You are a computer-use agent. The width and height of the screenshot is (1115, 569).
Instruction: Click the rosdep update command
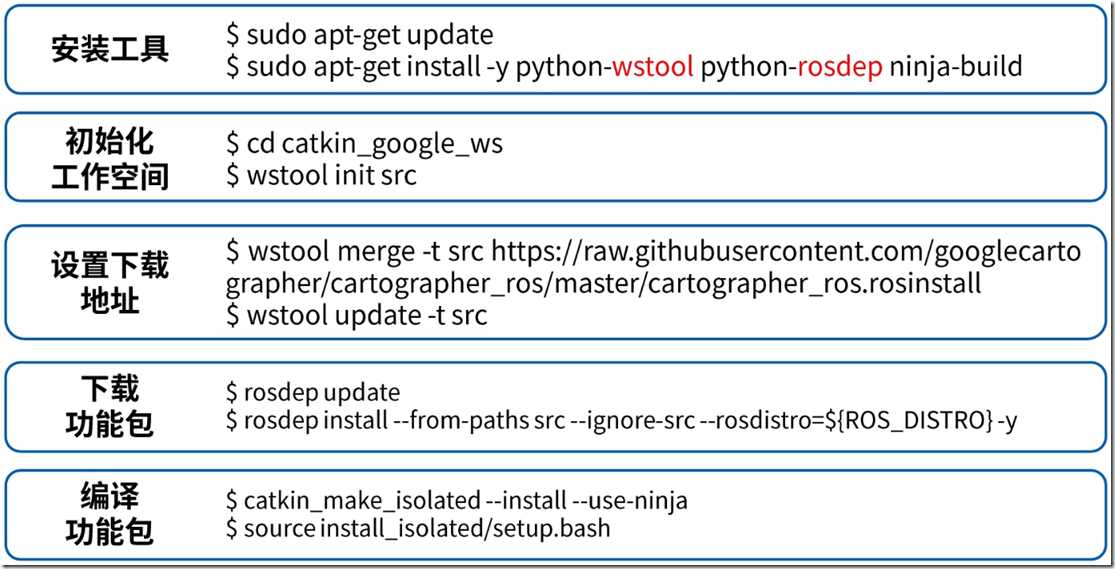pyautogui.click(x=313, y=393)
